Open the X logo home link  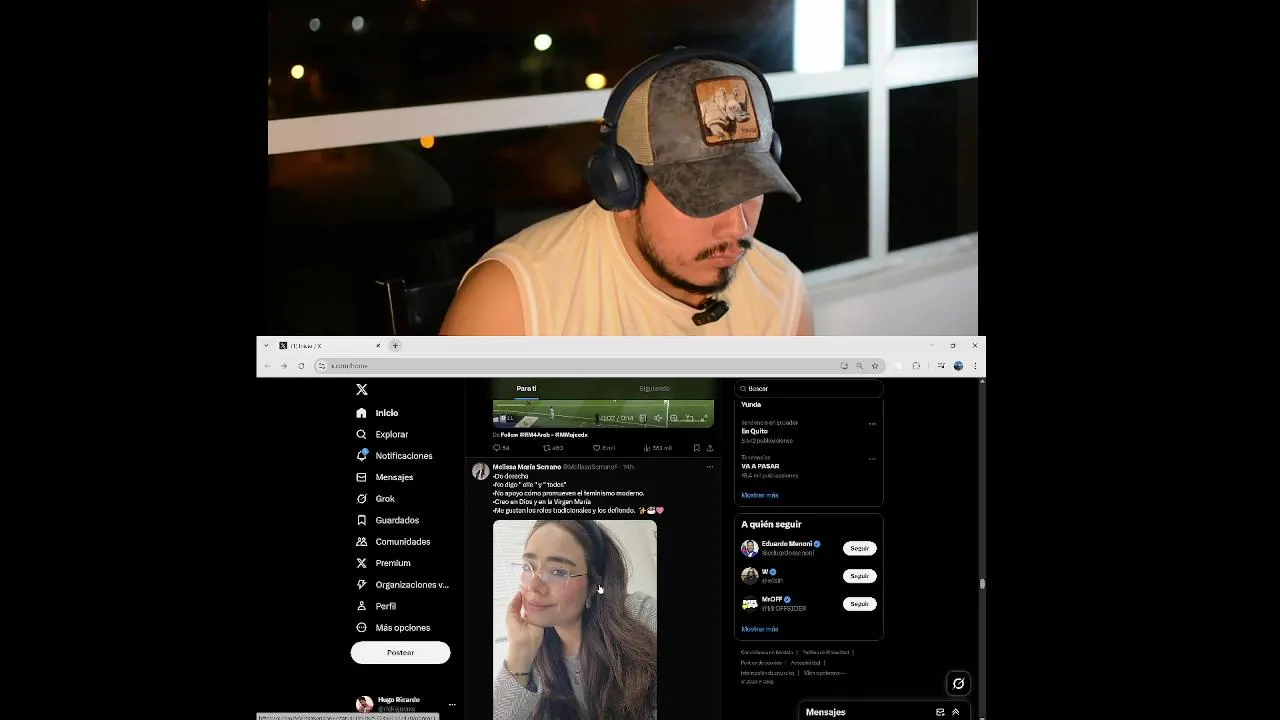coord(362,389)
